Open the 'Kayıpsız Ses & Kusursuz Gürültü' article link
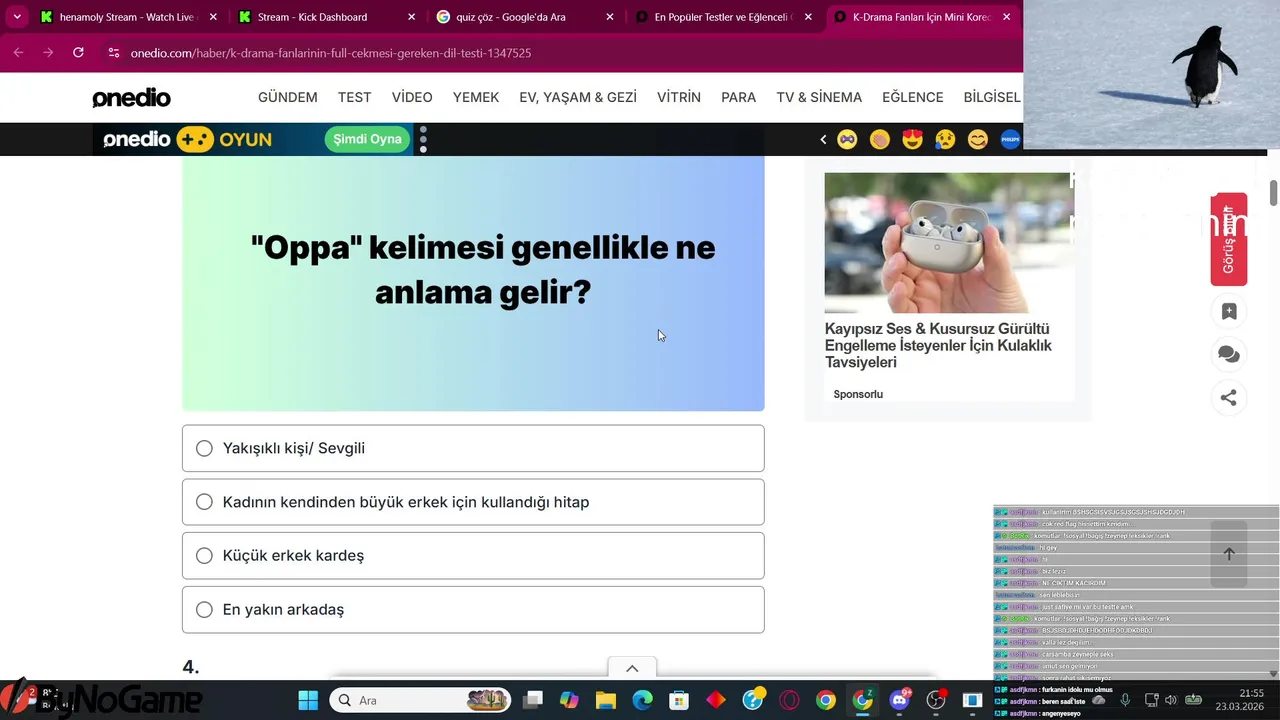The image size is (1280, 720). tap(938, 345)
